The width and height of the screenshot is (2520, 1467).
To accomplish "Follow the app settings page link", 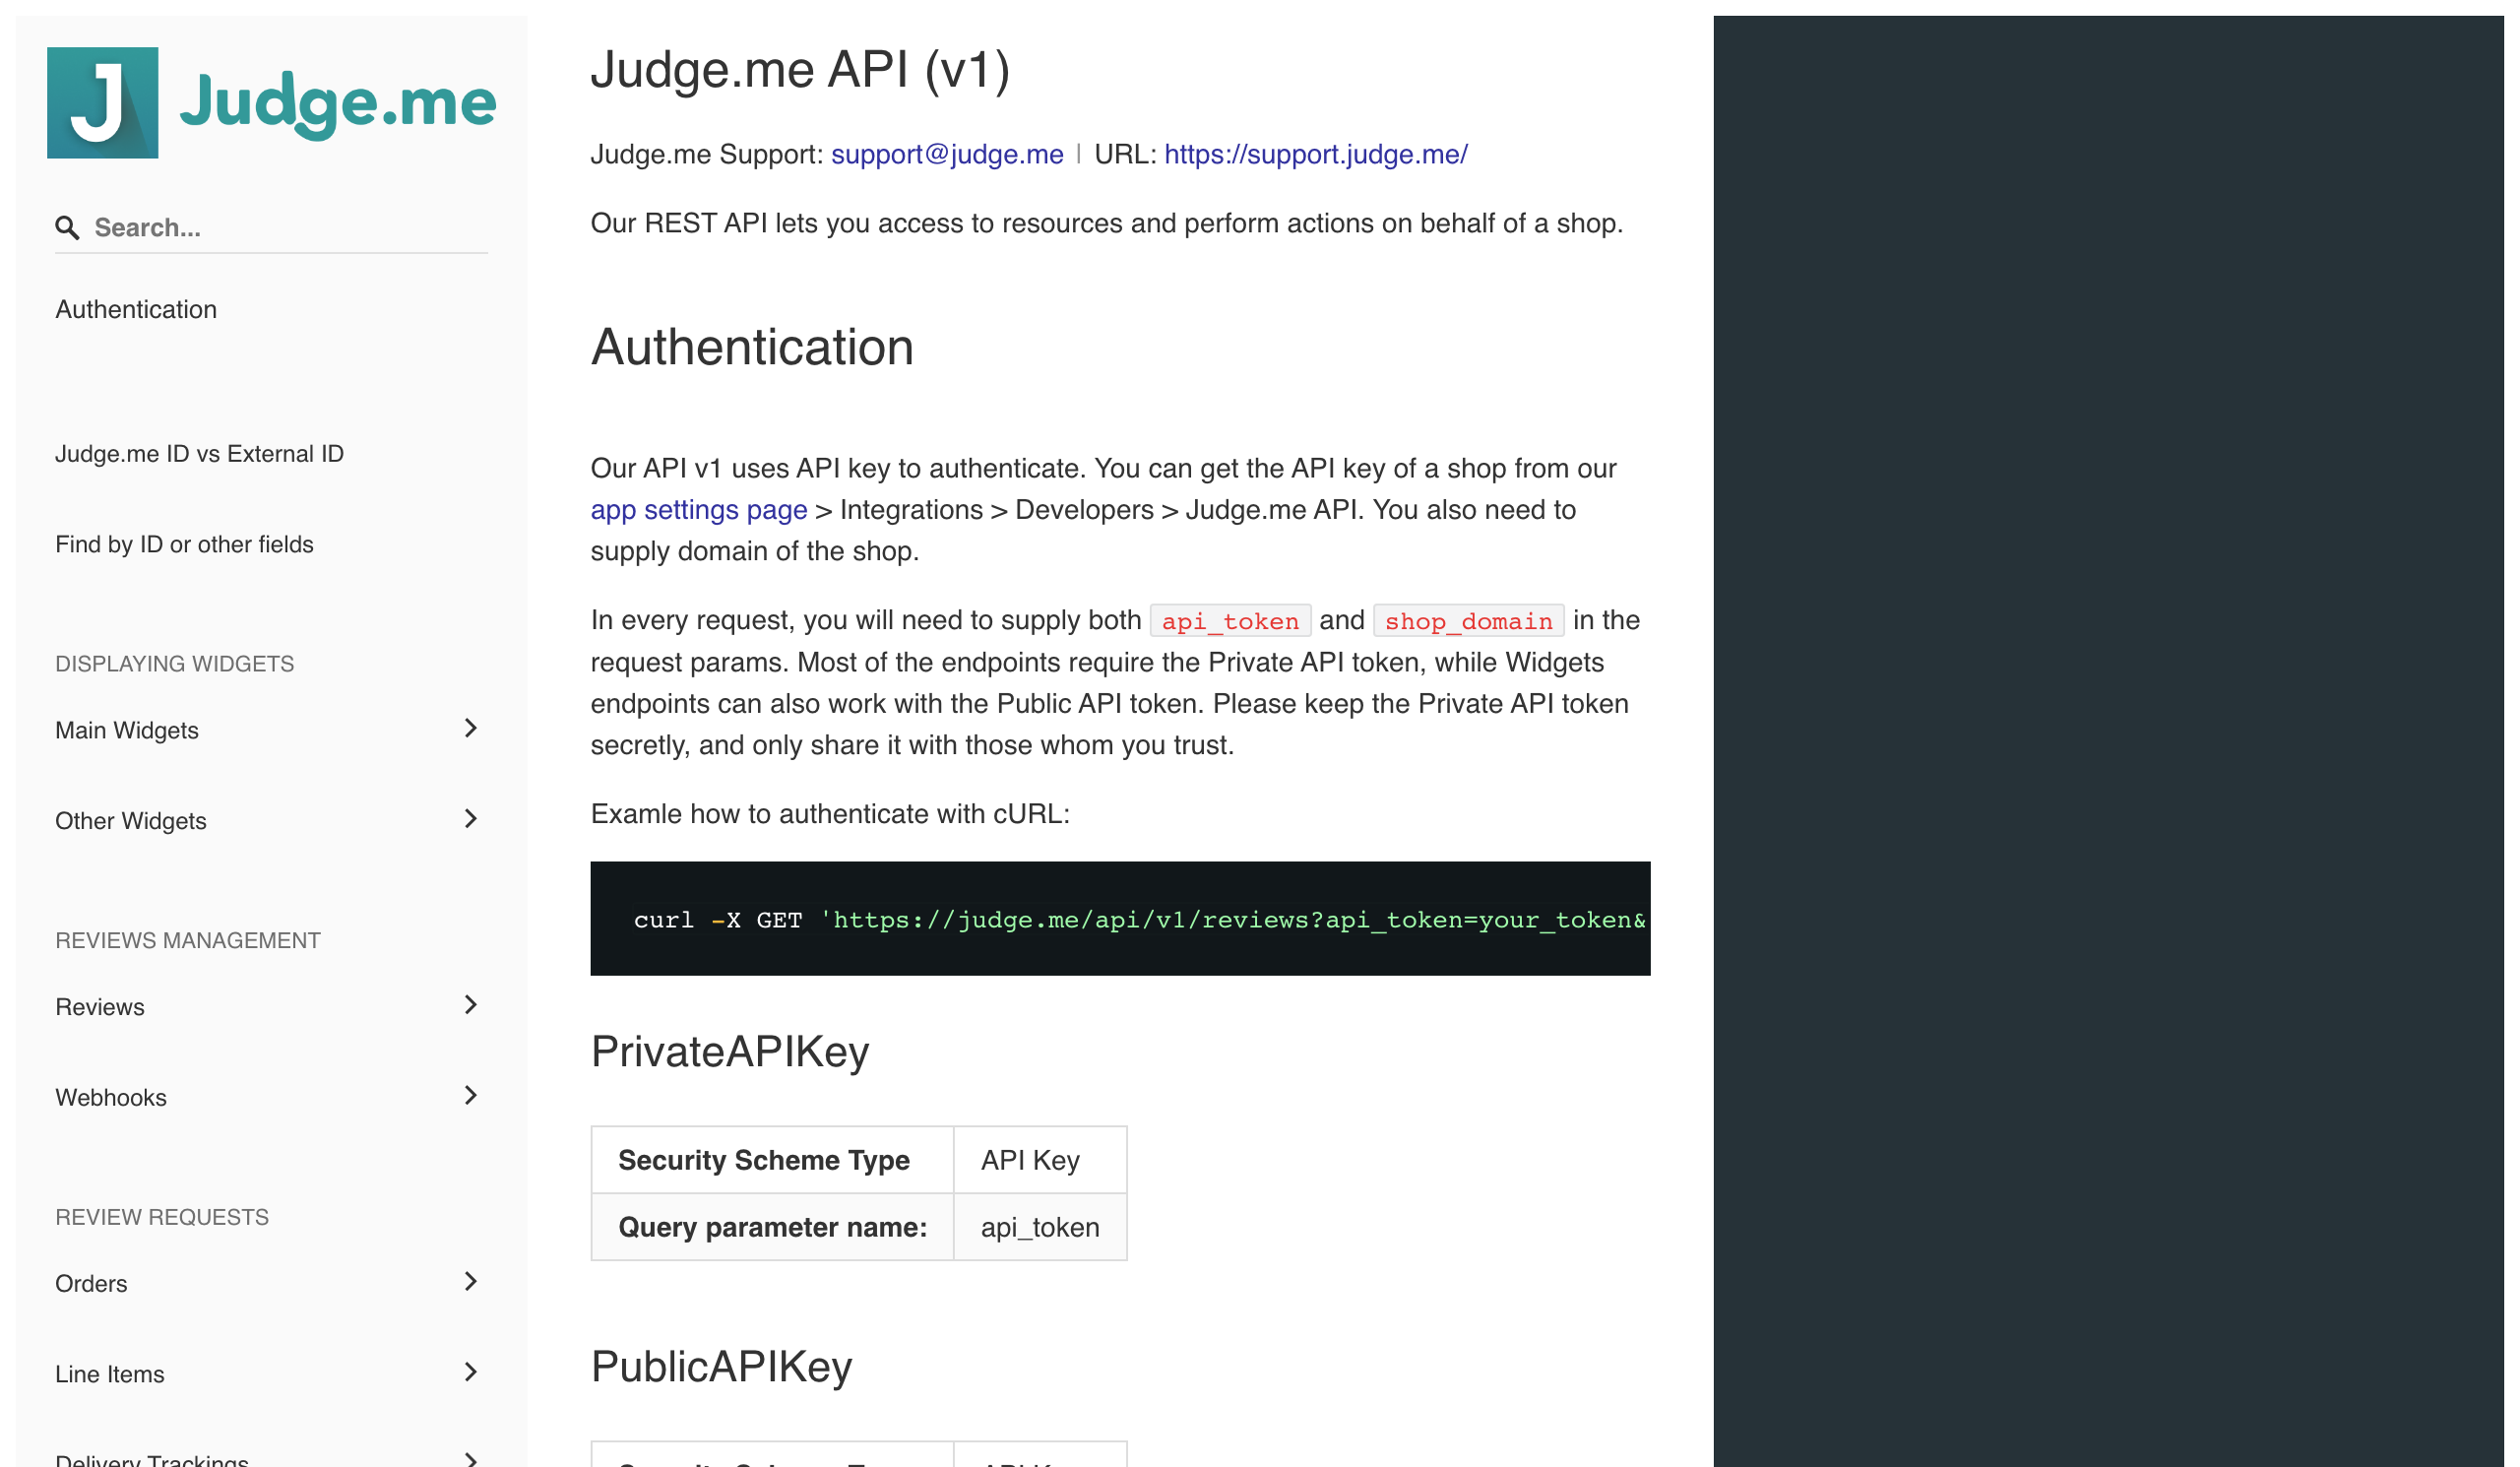I will pyautogui.click(x=699, y=510).
